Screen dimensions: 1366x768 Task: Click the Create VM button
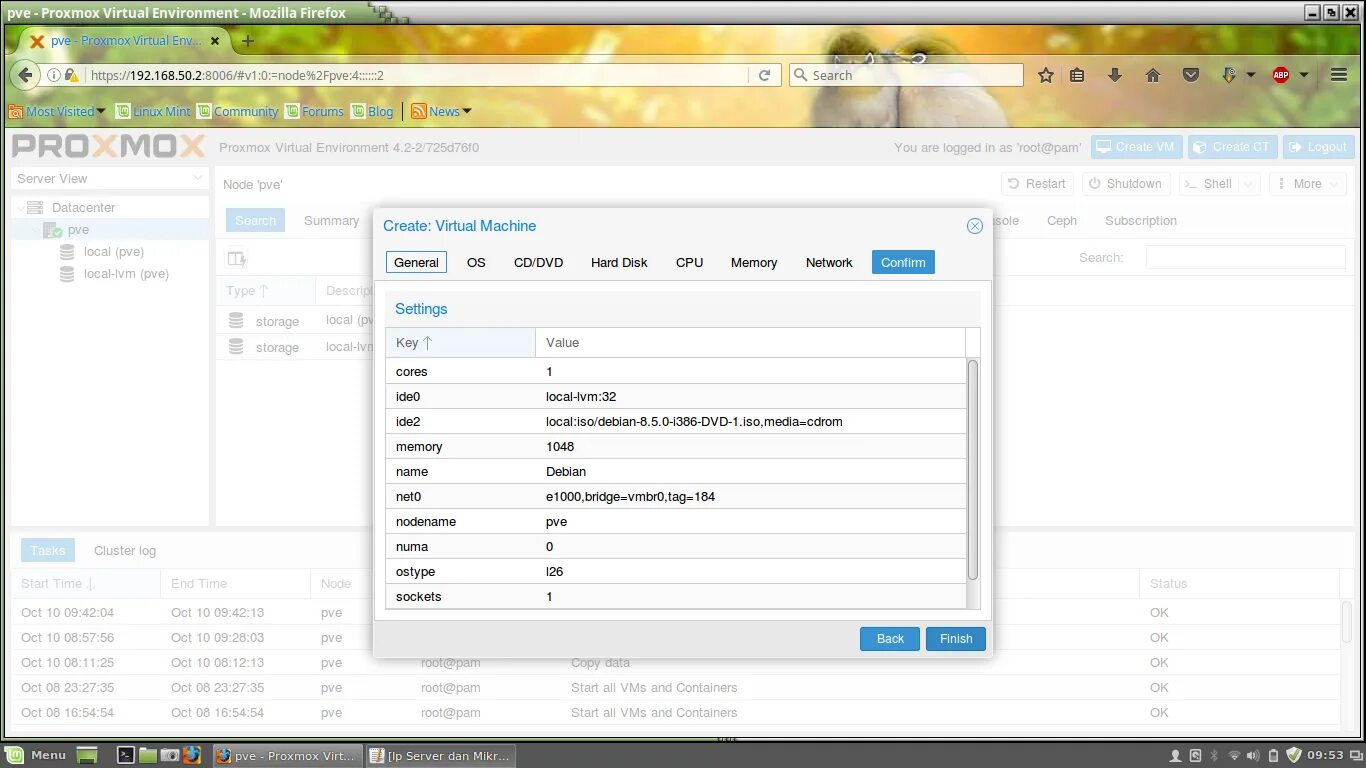(x=1136, y=146)
